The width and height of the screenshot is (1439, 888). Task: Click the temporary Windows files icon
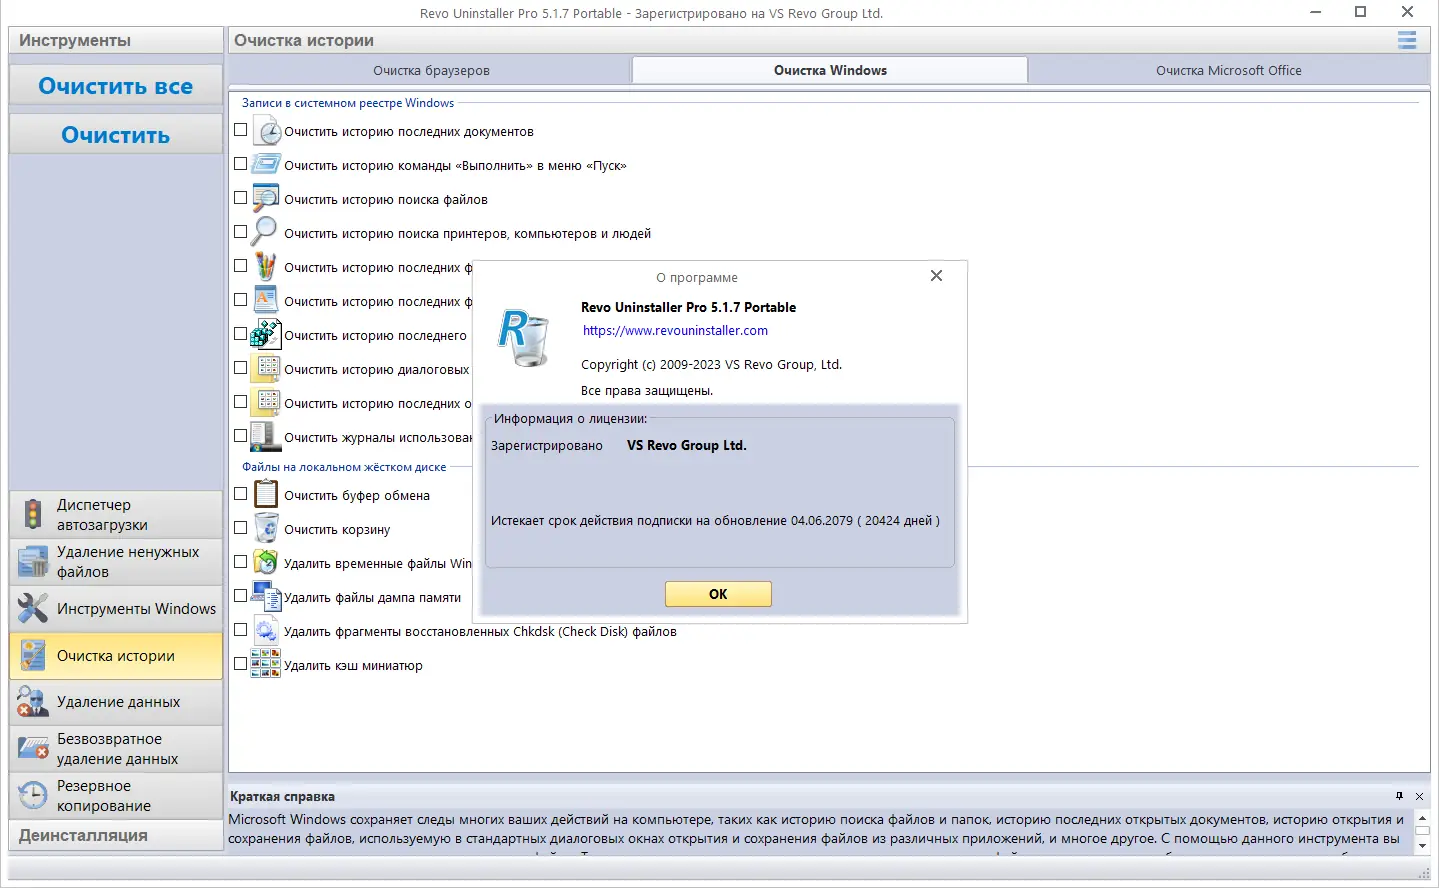click(266, 562)
